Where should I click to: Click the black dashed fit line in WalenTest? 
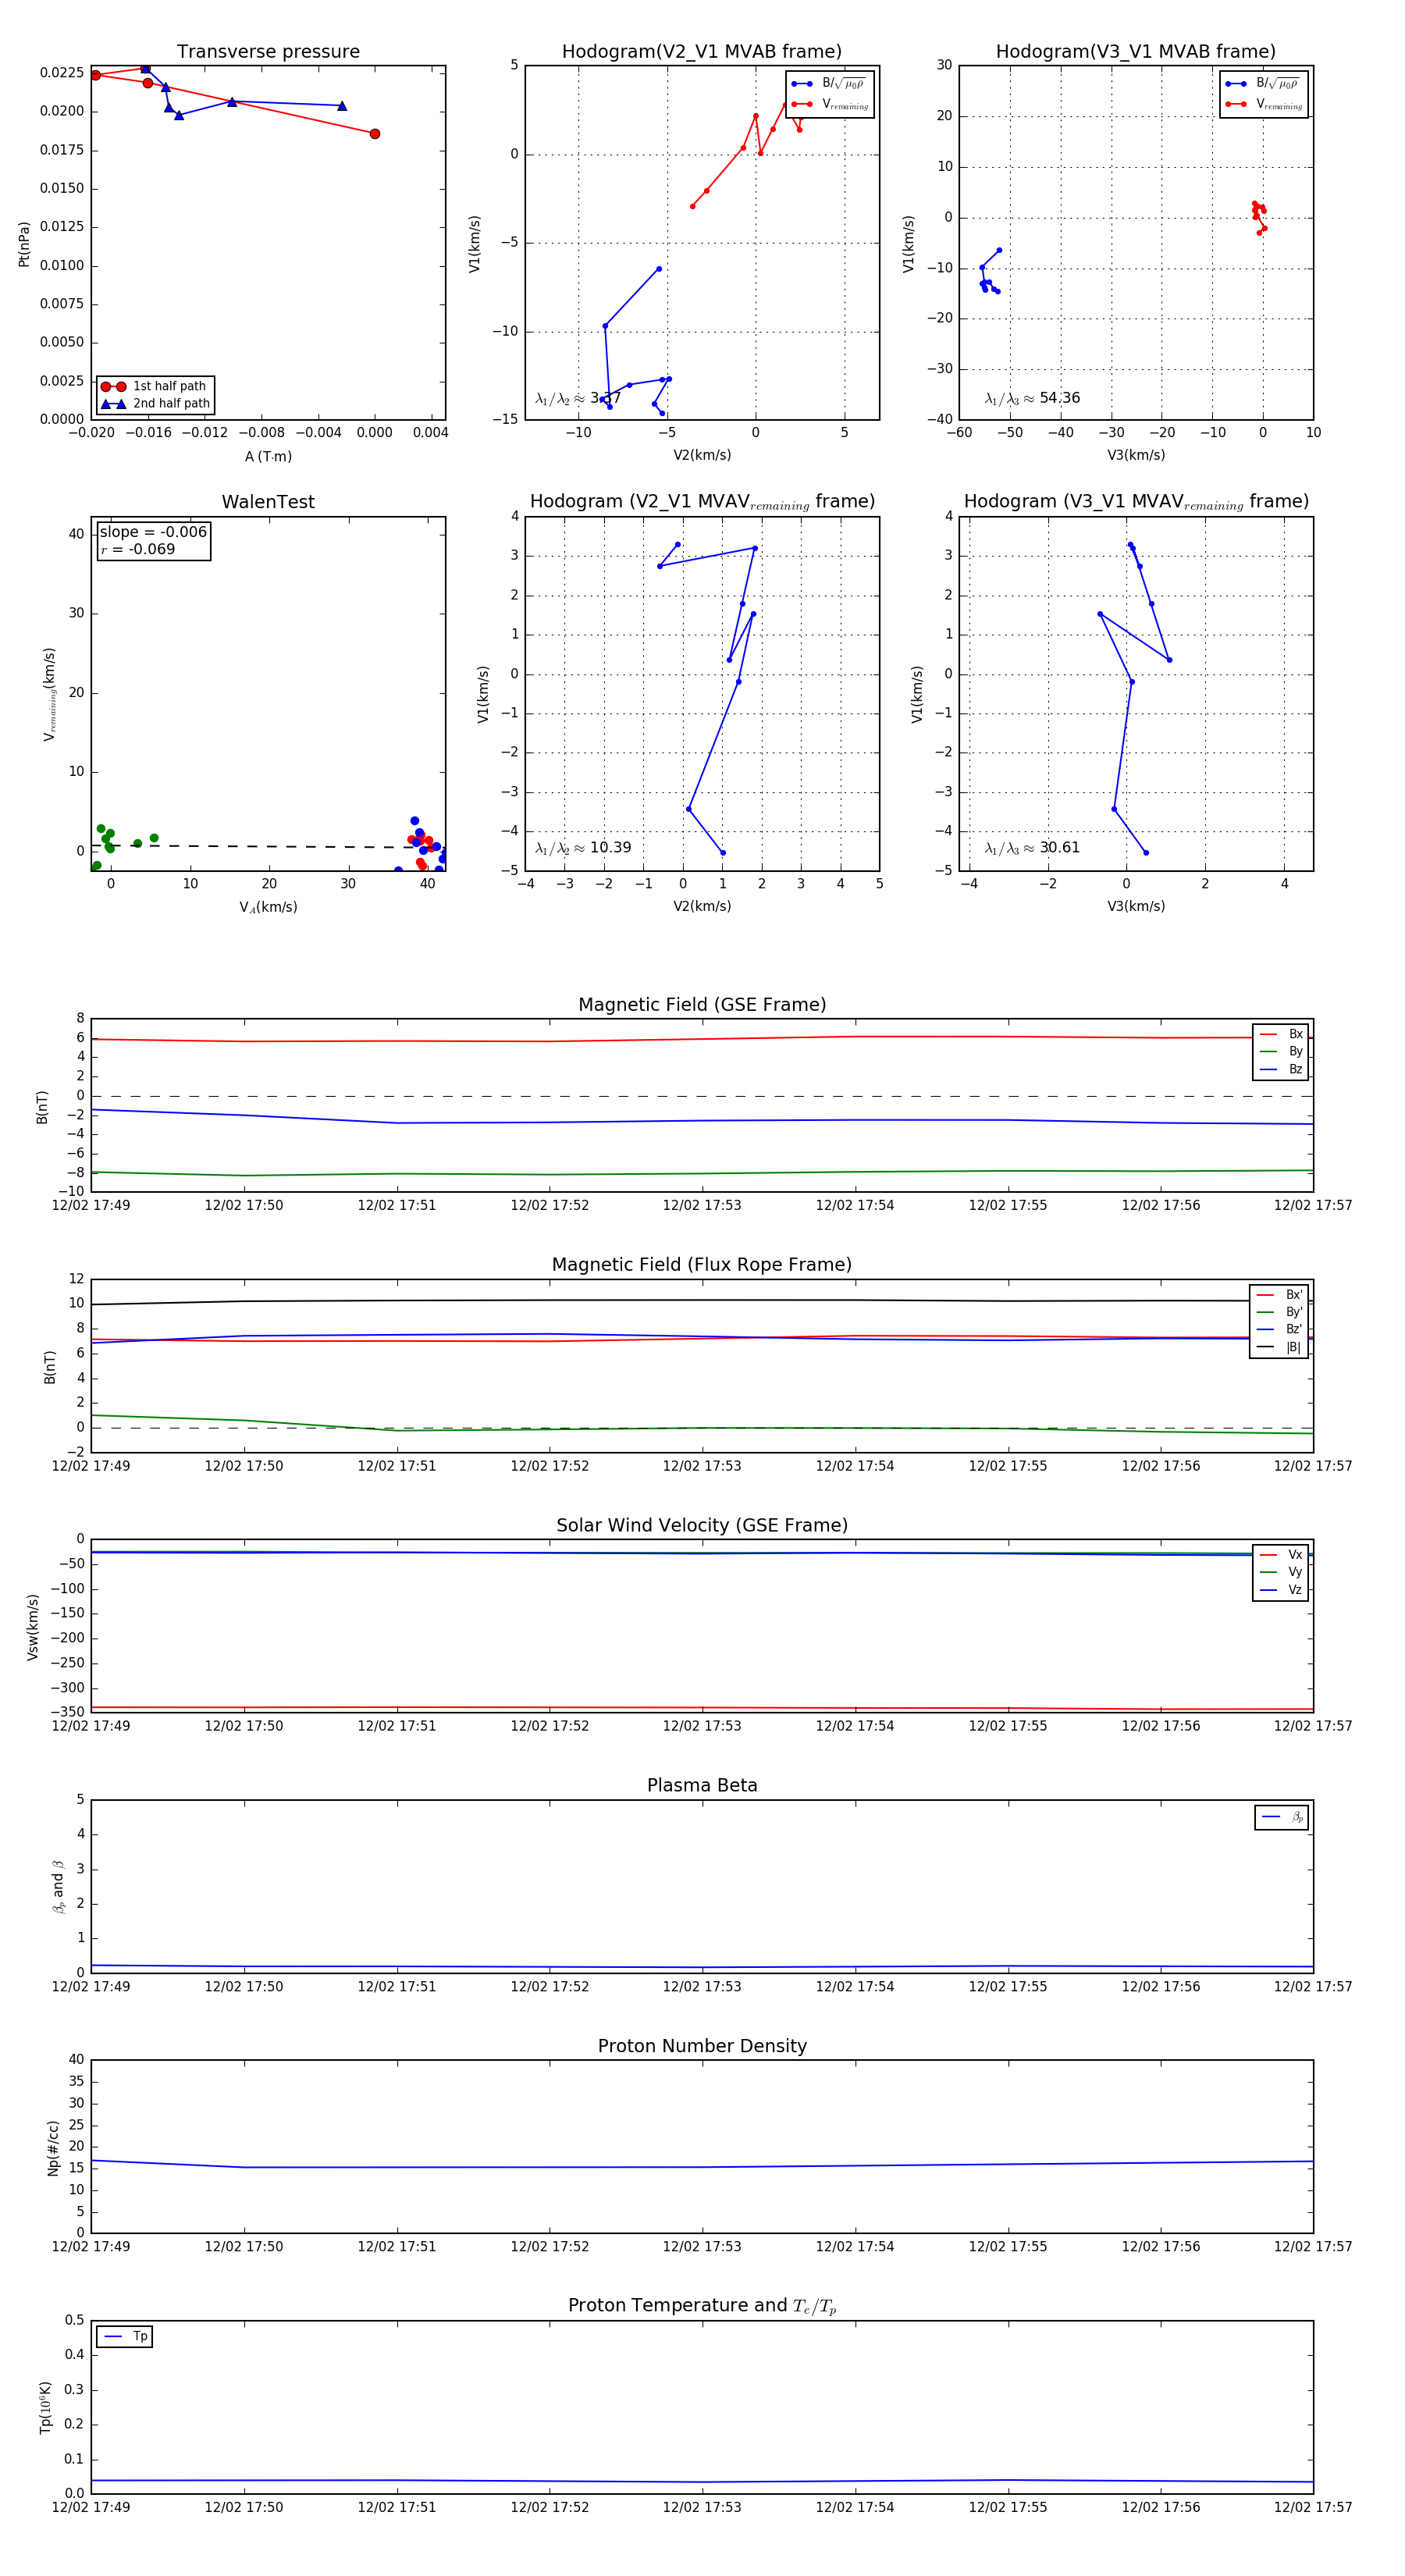[x=268, y=846]
